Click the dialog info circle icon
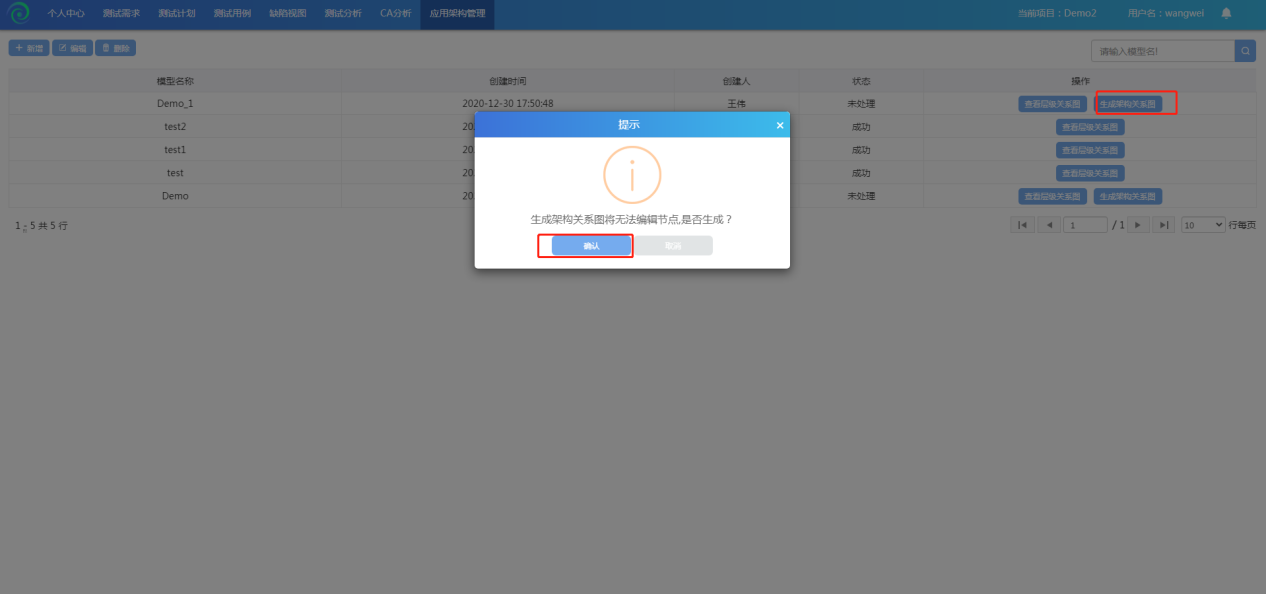 (632, 175)
